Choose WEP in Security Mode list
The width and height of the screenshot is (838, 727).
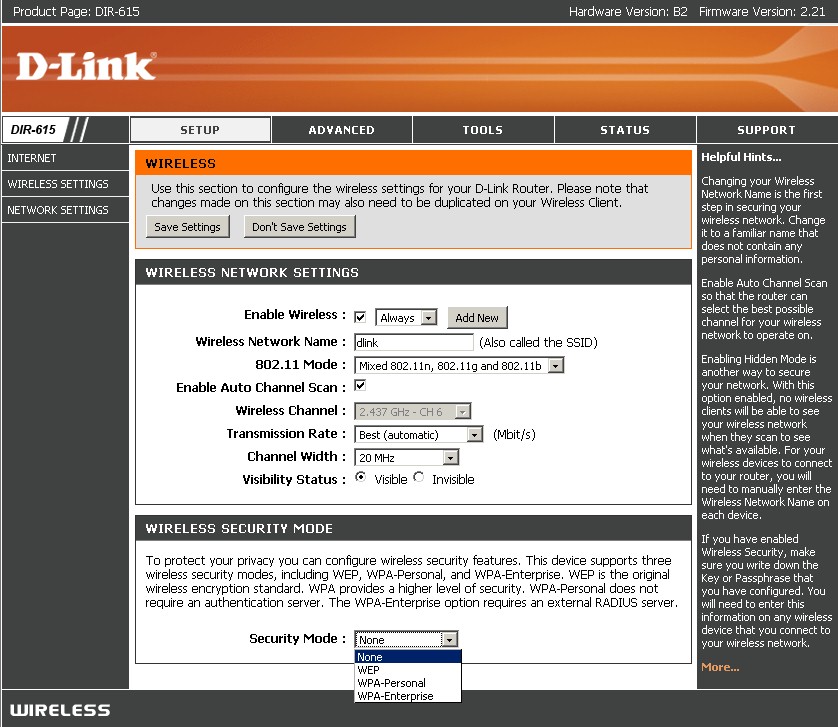(x=408, y=670)
